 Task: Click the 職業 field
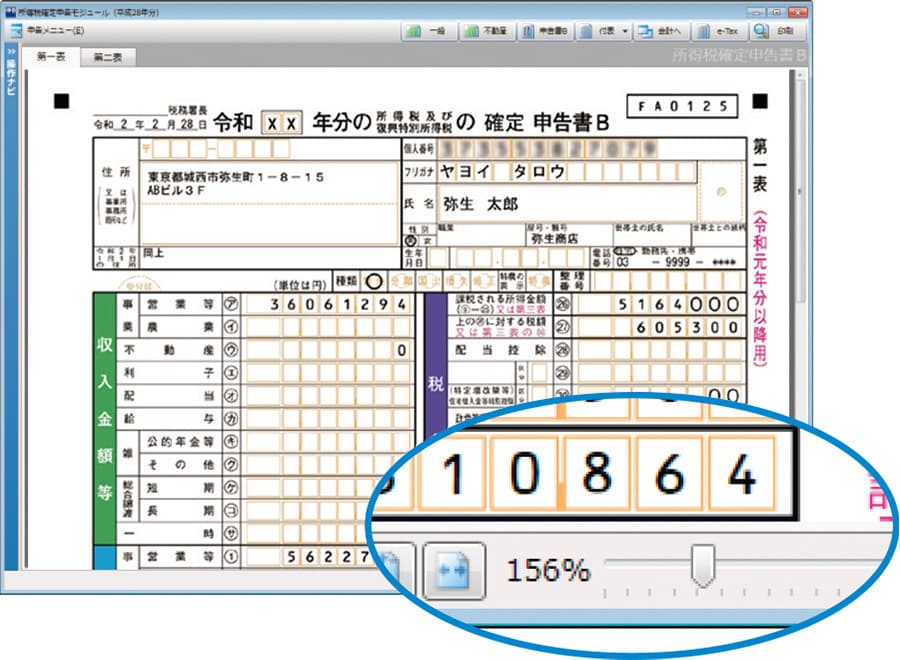[481, 235]
